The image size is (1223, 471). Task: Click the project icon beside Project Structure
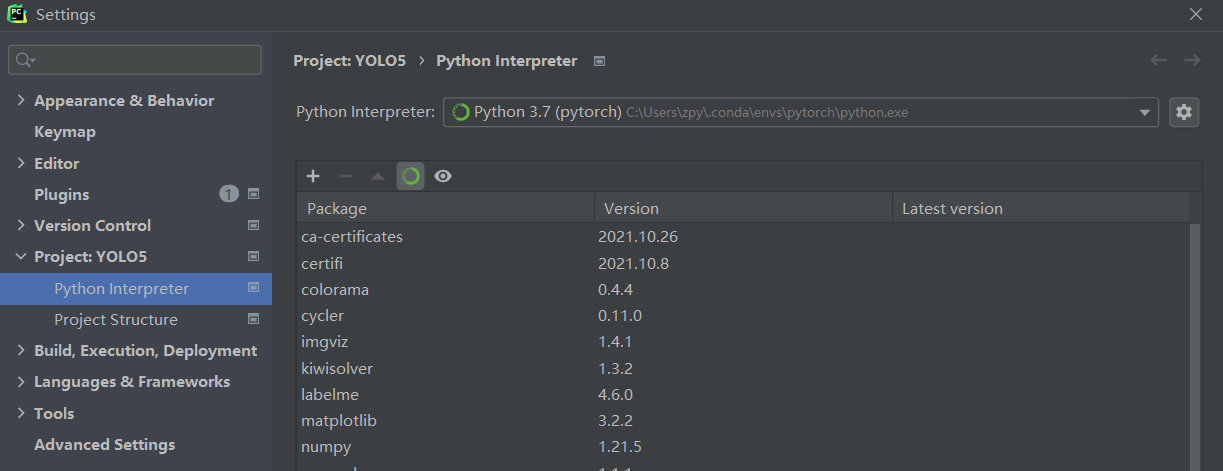253,319
